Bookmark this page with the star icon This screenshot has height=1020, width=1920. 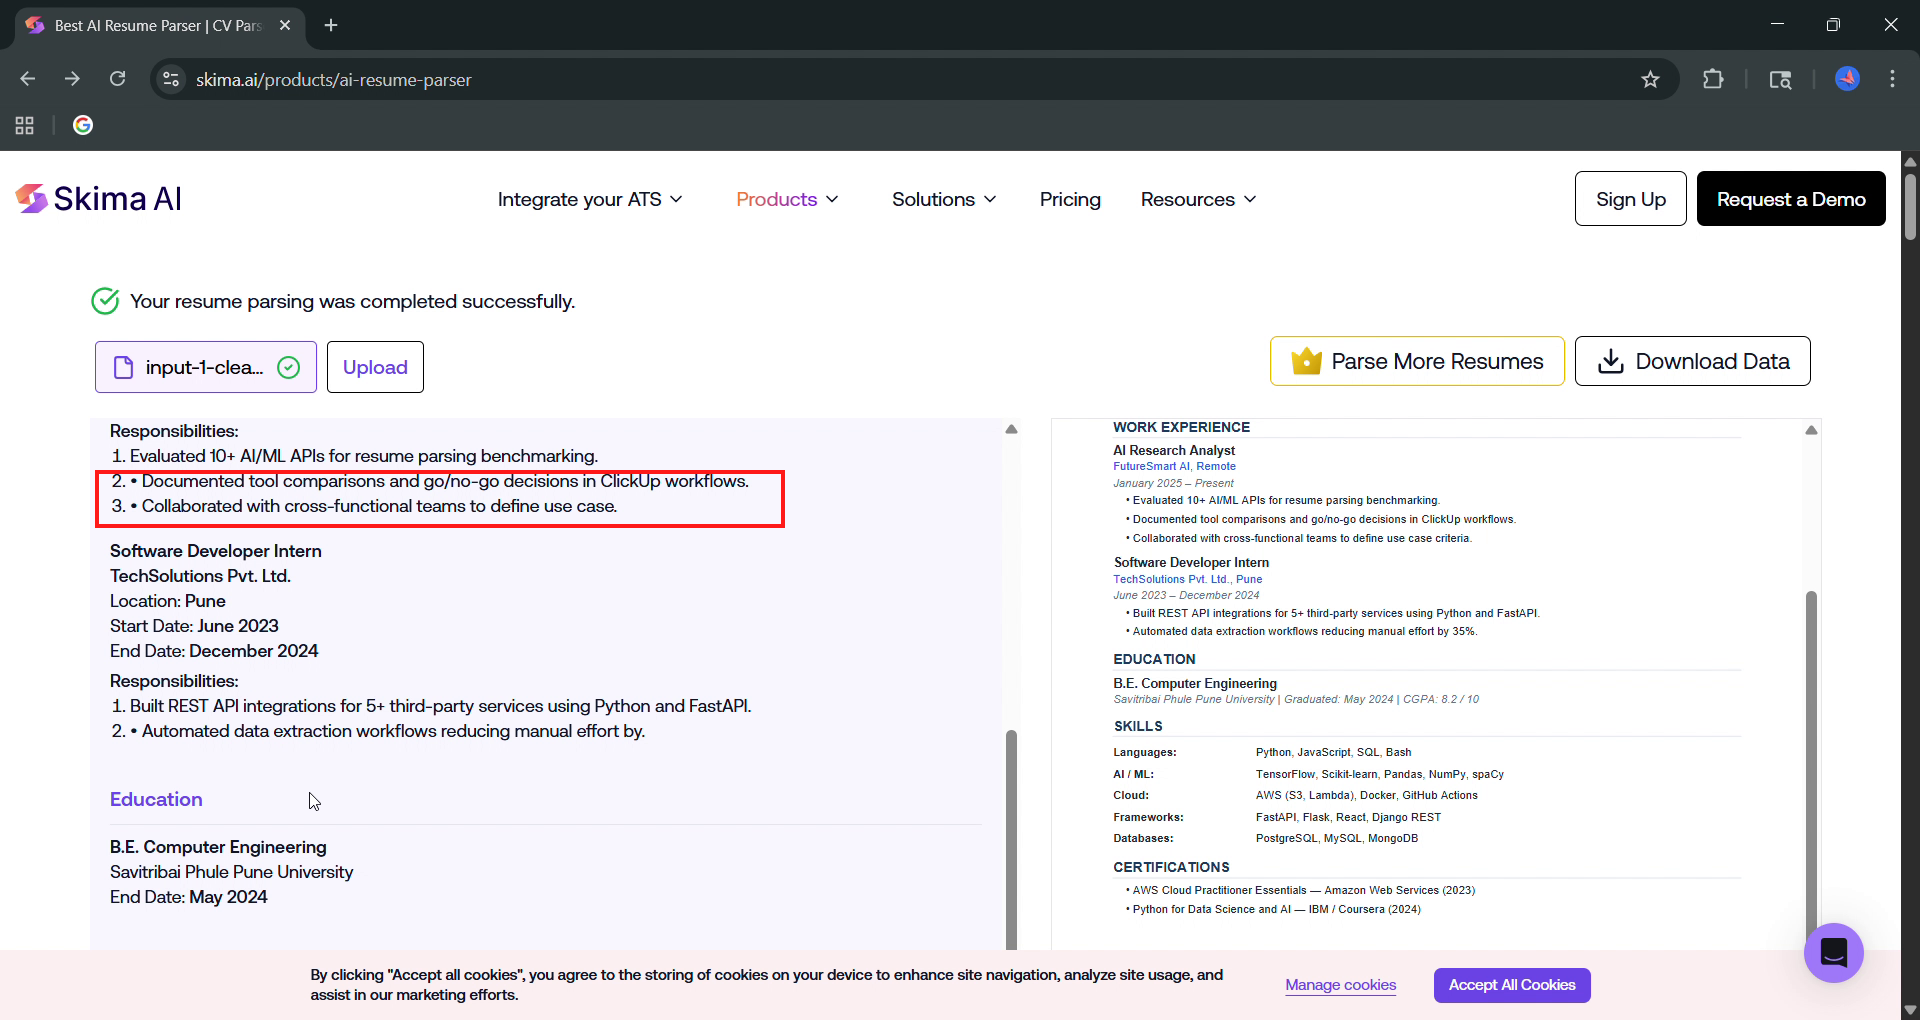1650,79
